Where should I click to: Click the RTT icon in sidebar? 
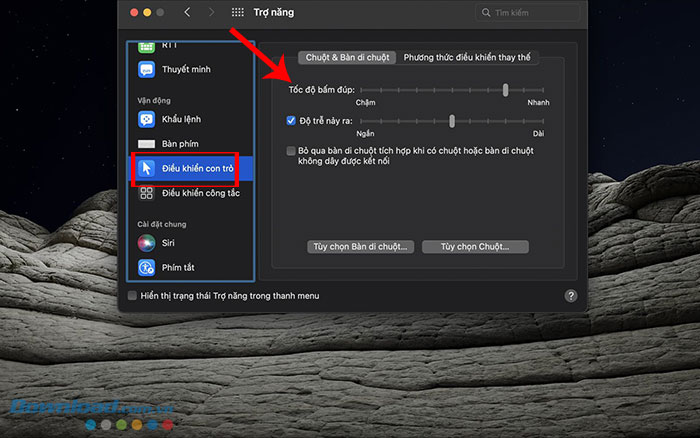tap(146, 47)
